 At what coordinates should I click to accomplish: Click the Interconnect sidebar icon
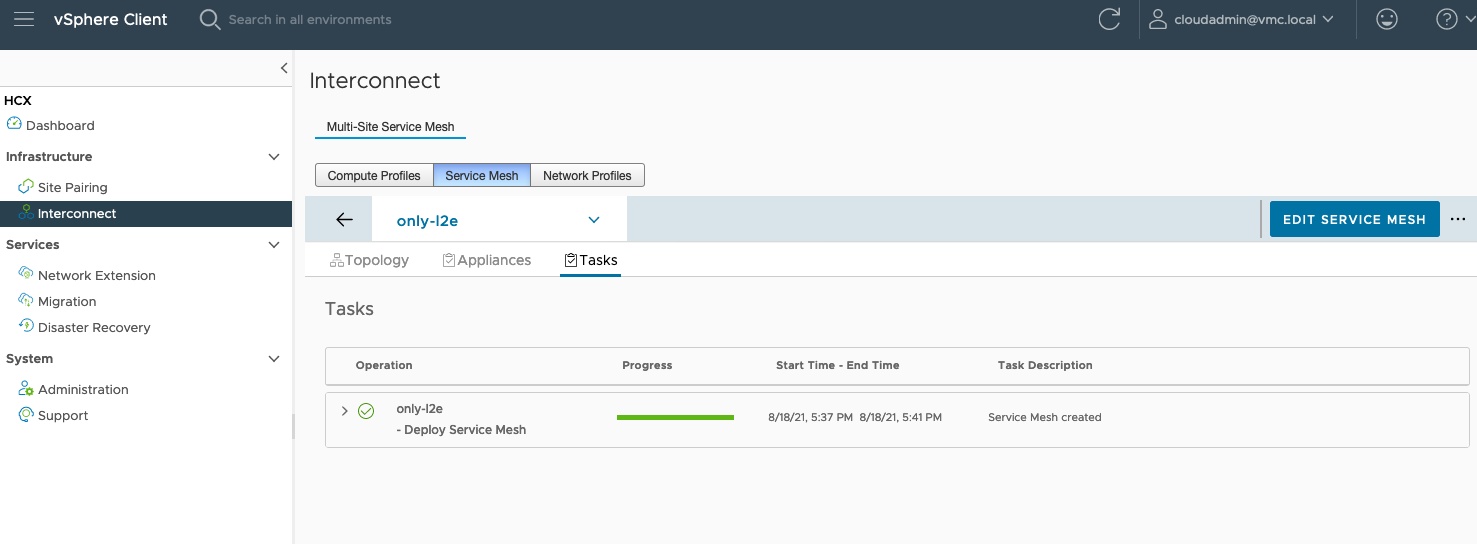click(x=26, y=212)
